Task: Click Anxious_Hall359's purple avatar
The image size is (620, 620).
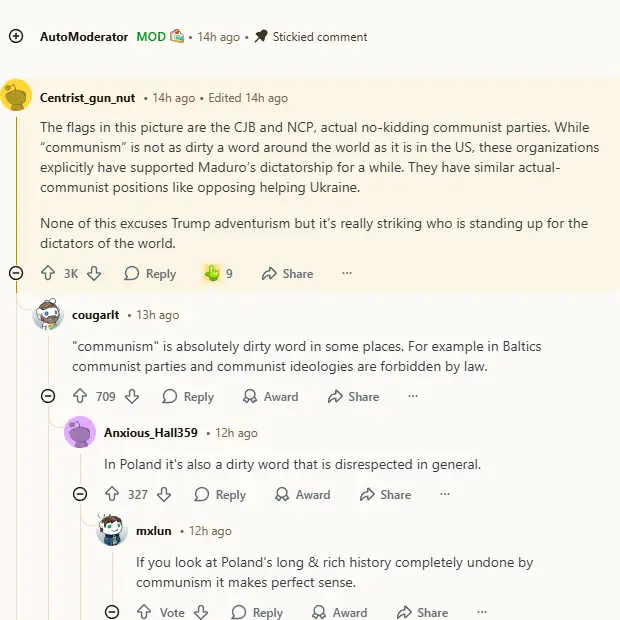Action: coord(80,433)
